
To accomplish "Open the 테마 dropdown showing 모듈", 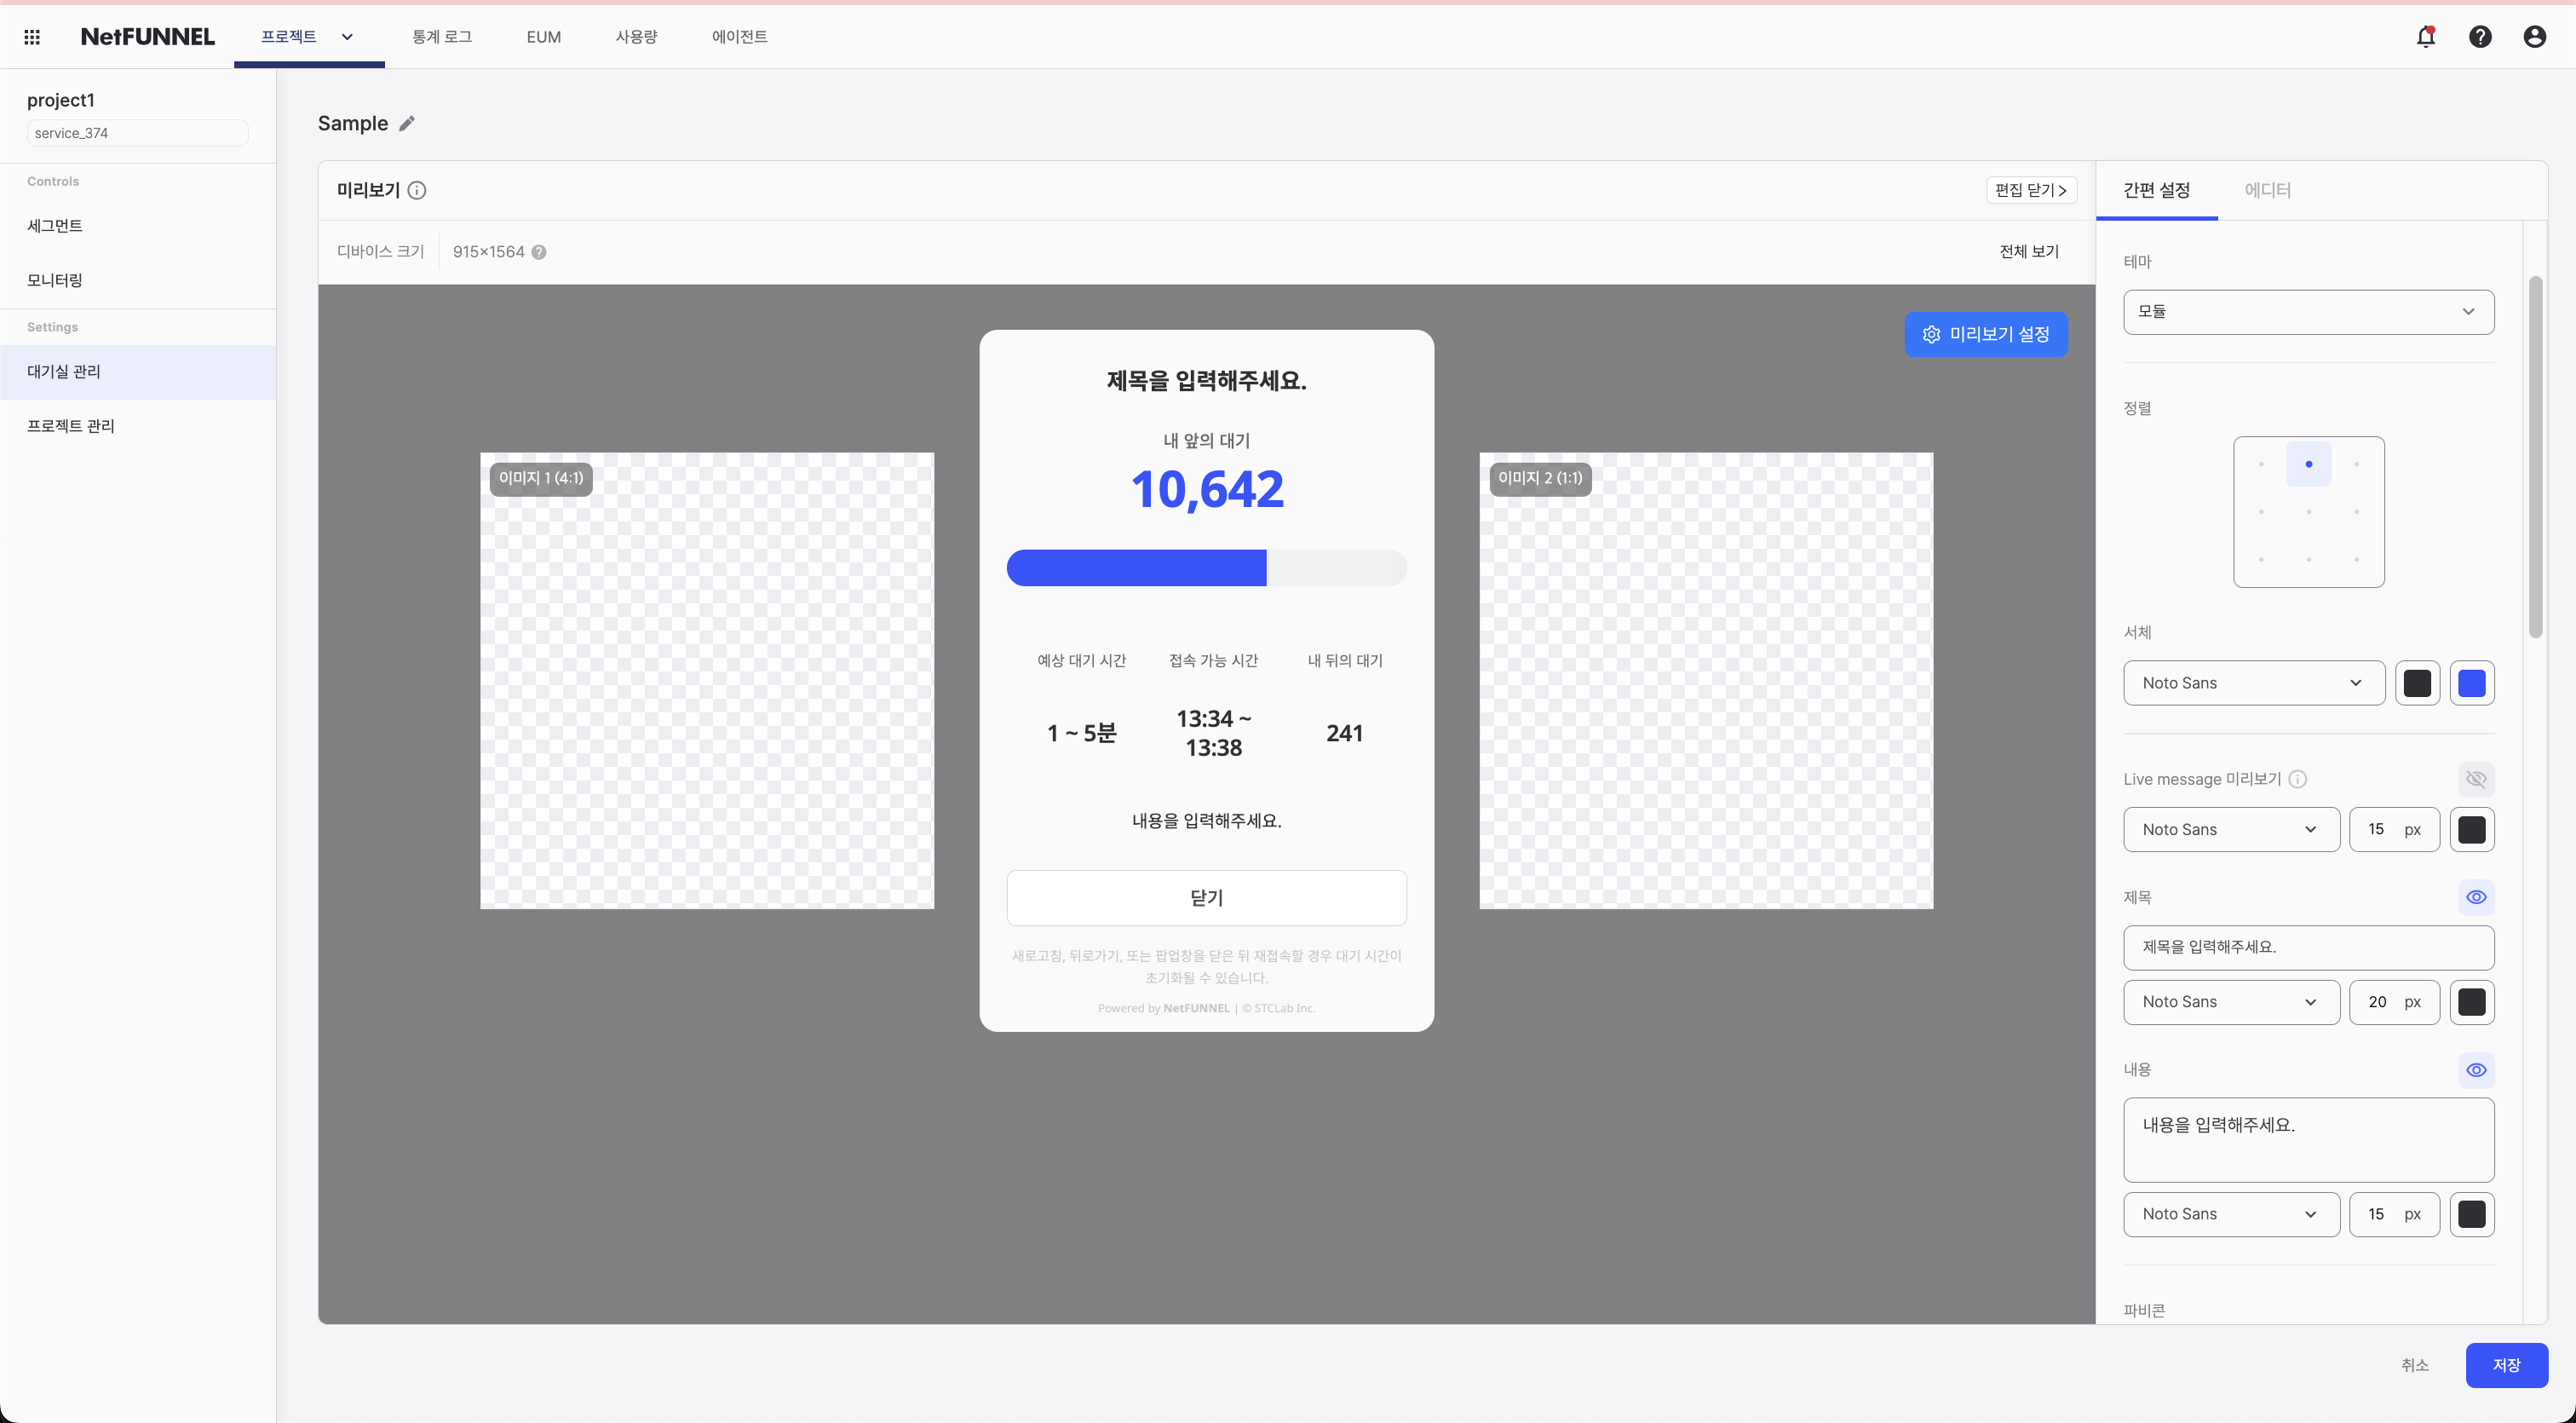I will [2308, 312].
